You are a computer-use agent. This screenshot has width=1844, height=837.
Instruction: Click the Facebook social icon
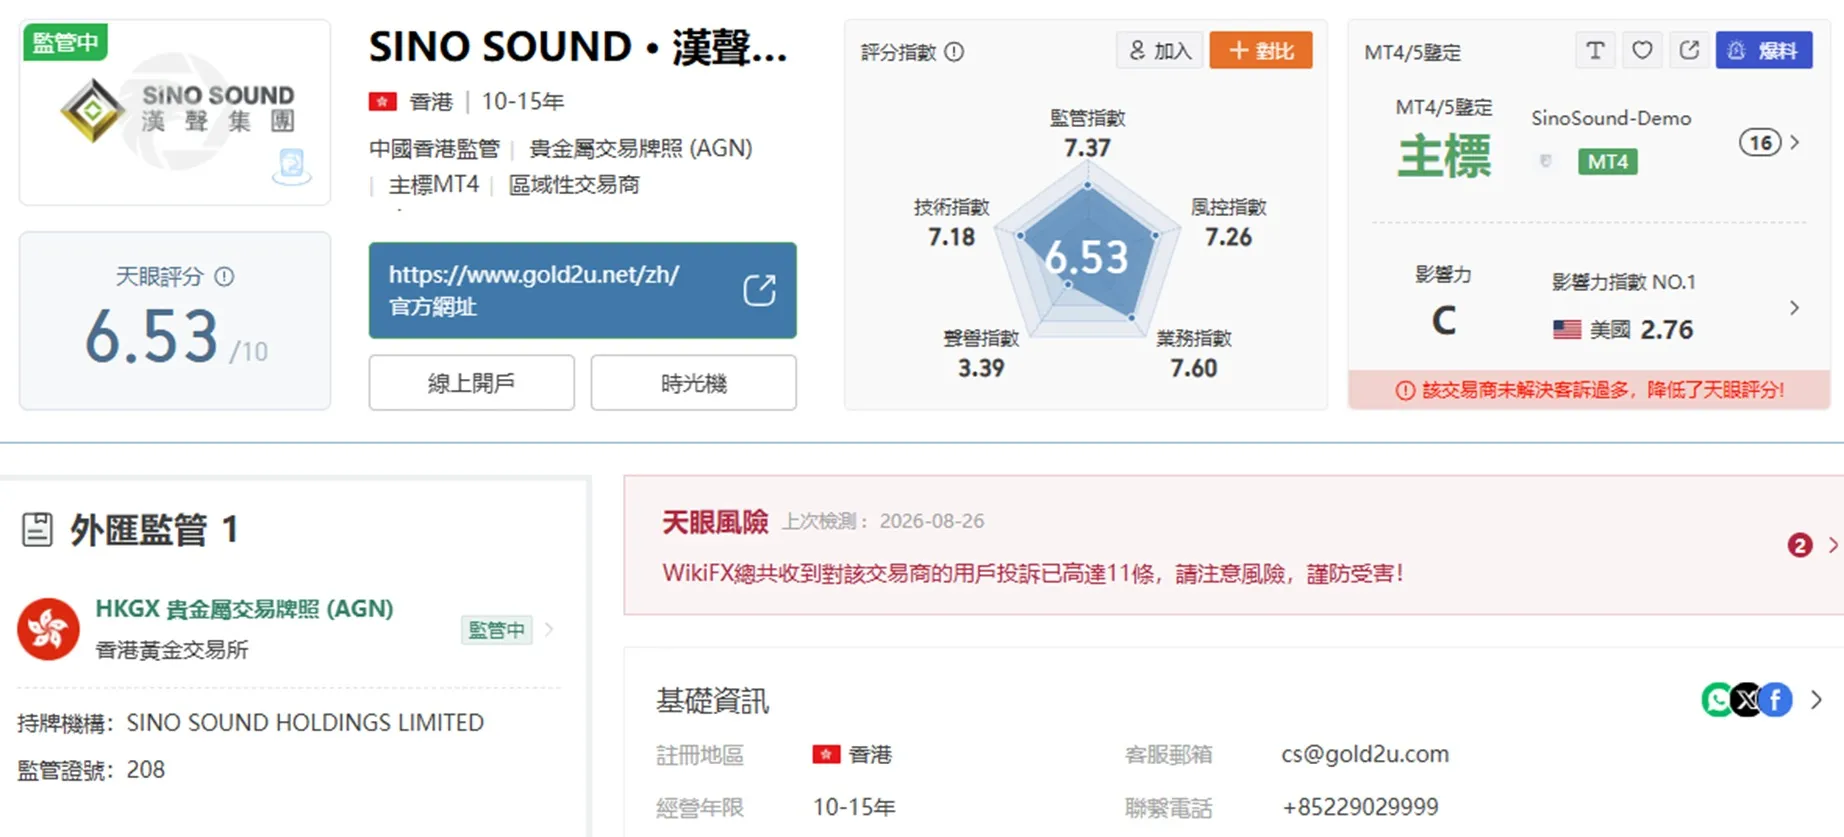1776,700
